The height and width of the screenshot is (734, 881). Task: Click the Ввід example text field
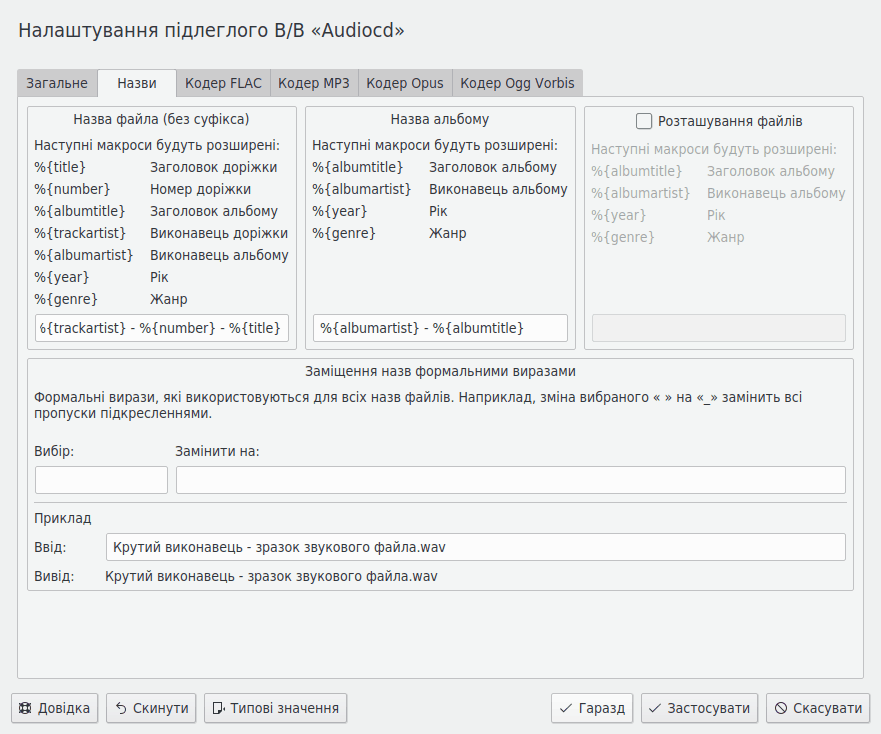475,546
